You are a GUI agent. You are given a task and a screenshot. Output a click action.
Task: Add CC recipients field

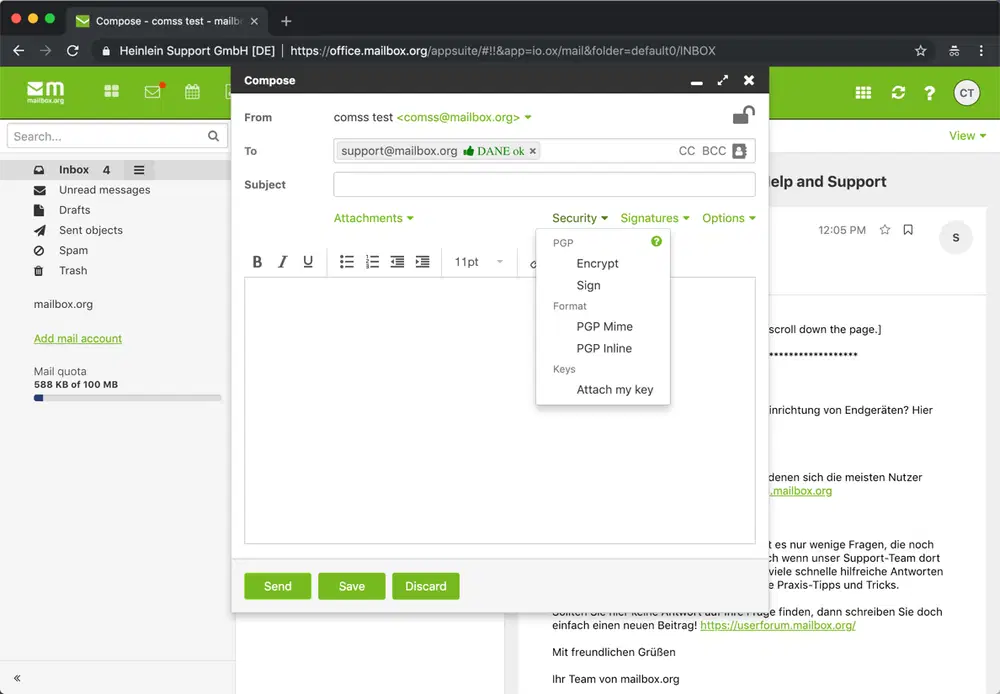click(x=686, y=151)
